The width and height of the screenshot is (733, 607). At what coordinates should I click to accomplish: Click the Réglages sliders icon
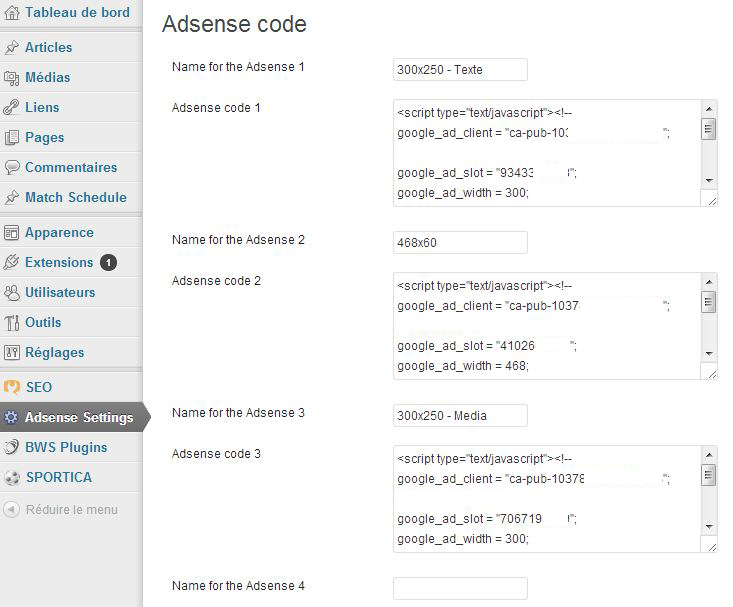(x=12, y=352)
